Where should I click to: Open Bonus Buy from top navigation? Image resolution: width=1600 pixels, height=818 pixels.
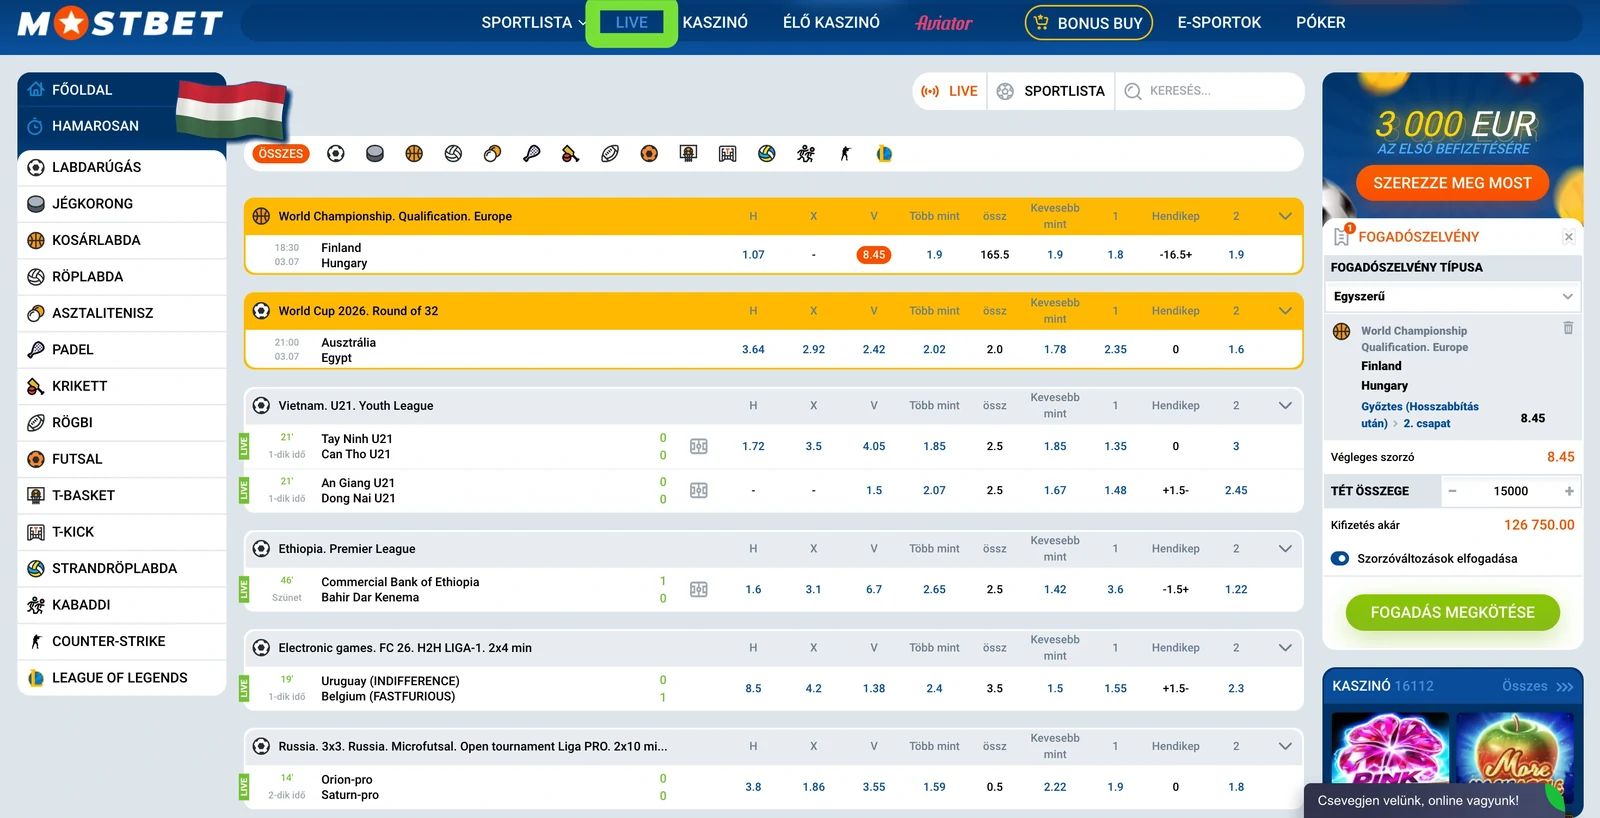[1089, 23]
